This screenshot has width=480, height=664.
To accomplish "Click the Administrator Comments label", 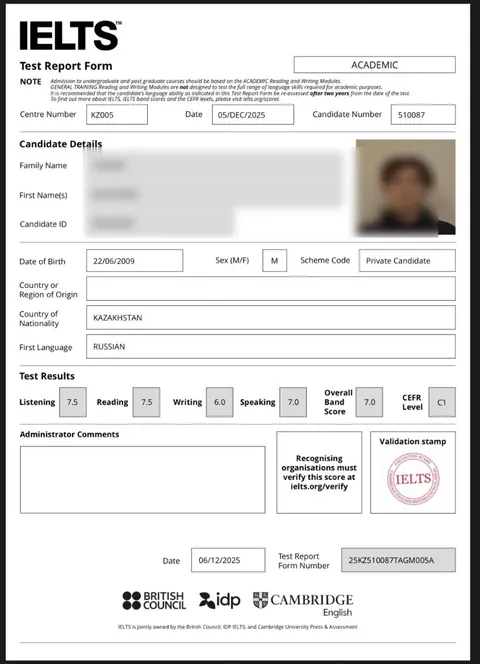I will [x=69, y=434].
